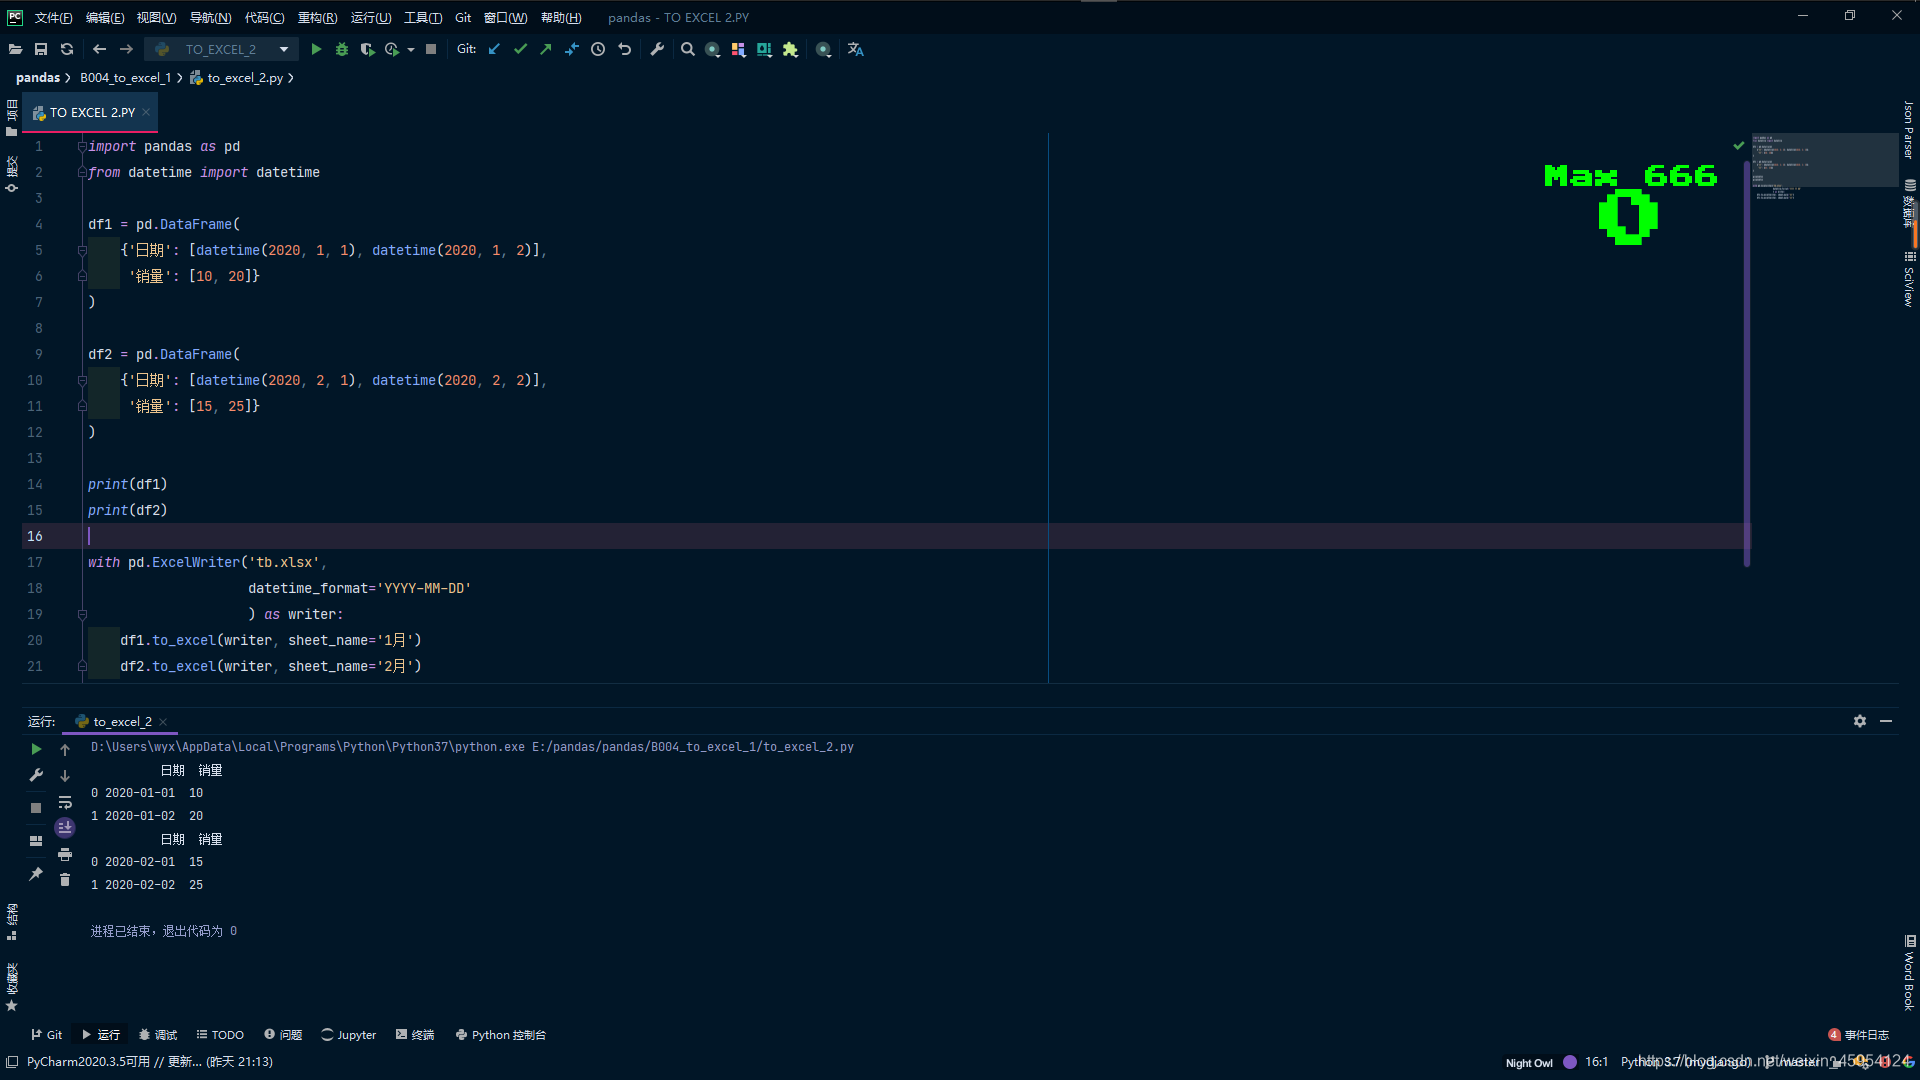Viewport: 1920px width, 1080px height.
Task: Click the B004_to_excel_1 breadcrumb
Action: (125, 78)
